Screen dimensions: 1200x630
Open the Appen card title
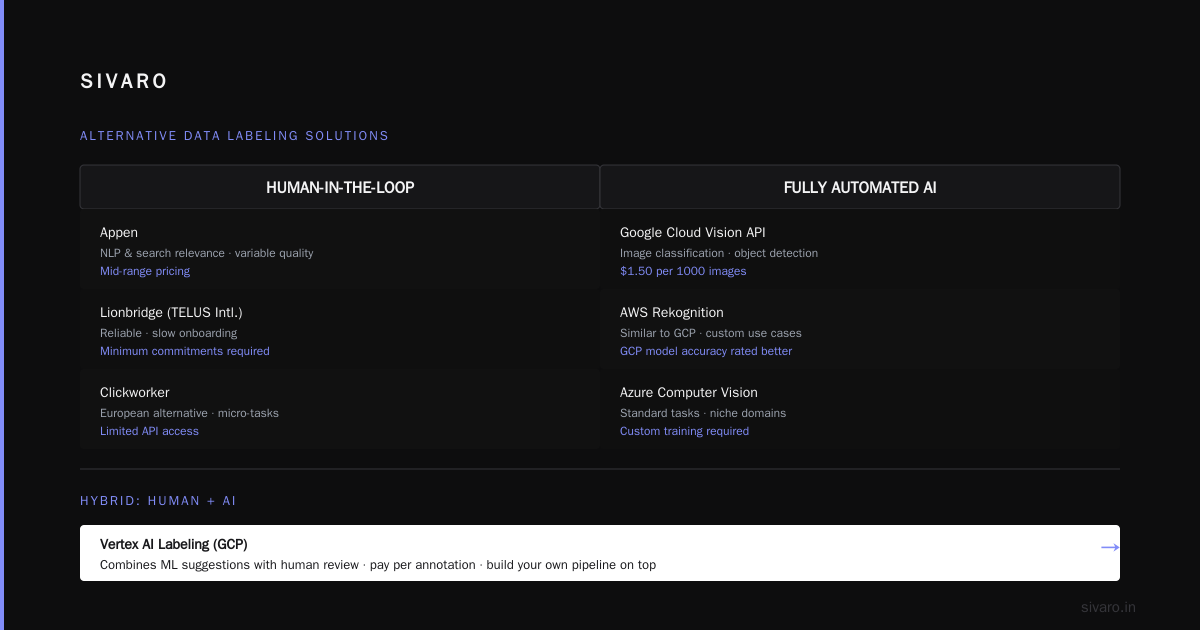[119, 233]
